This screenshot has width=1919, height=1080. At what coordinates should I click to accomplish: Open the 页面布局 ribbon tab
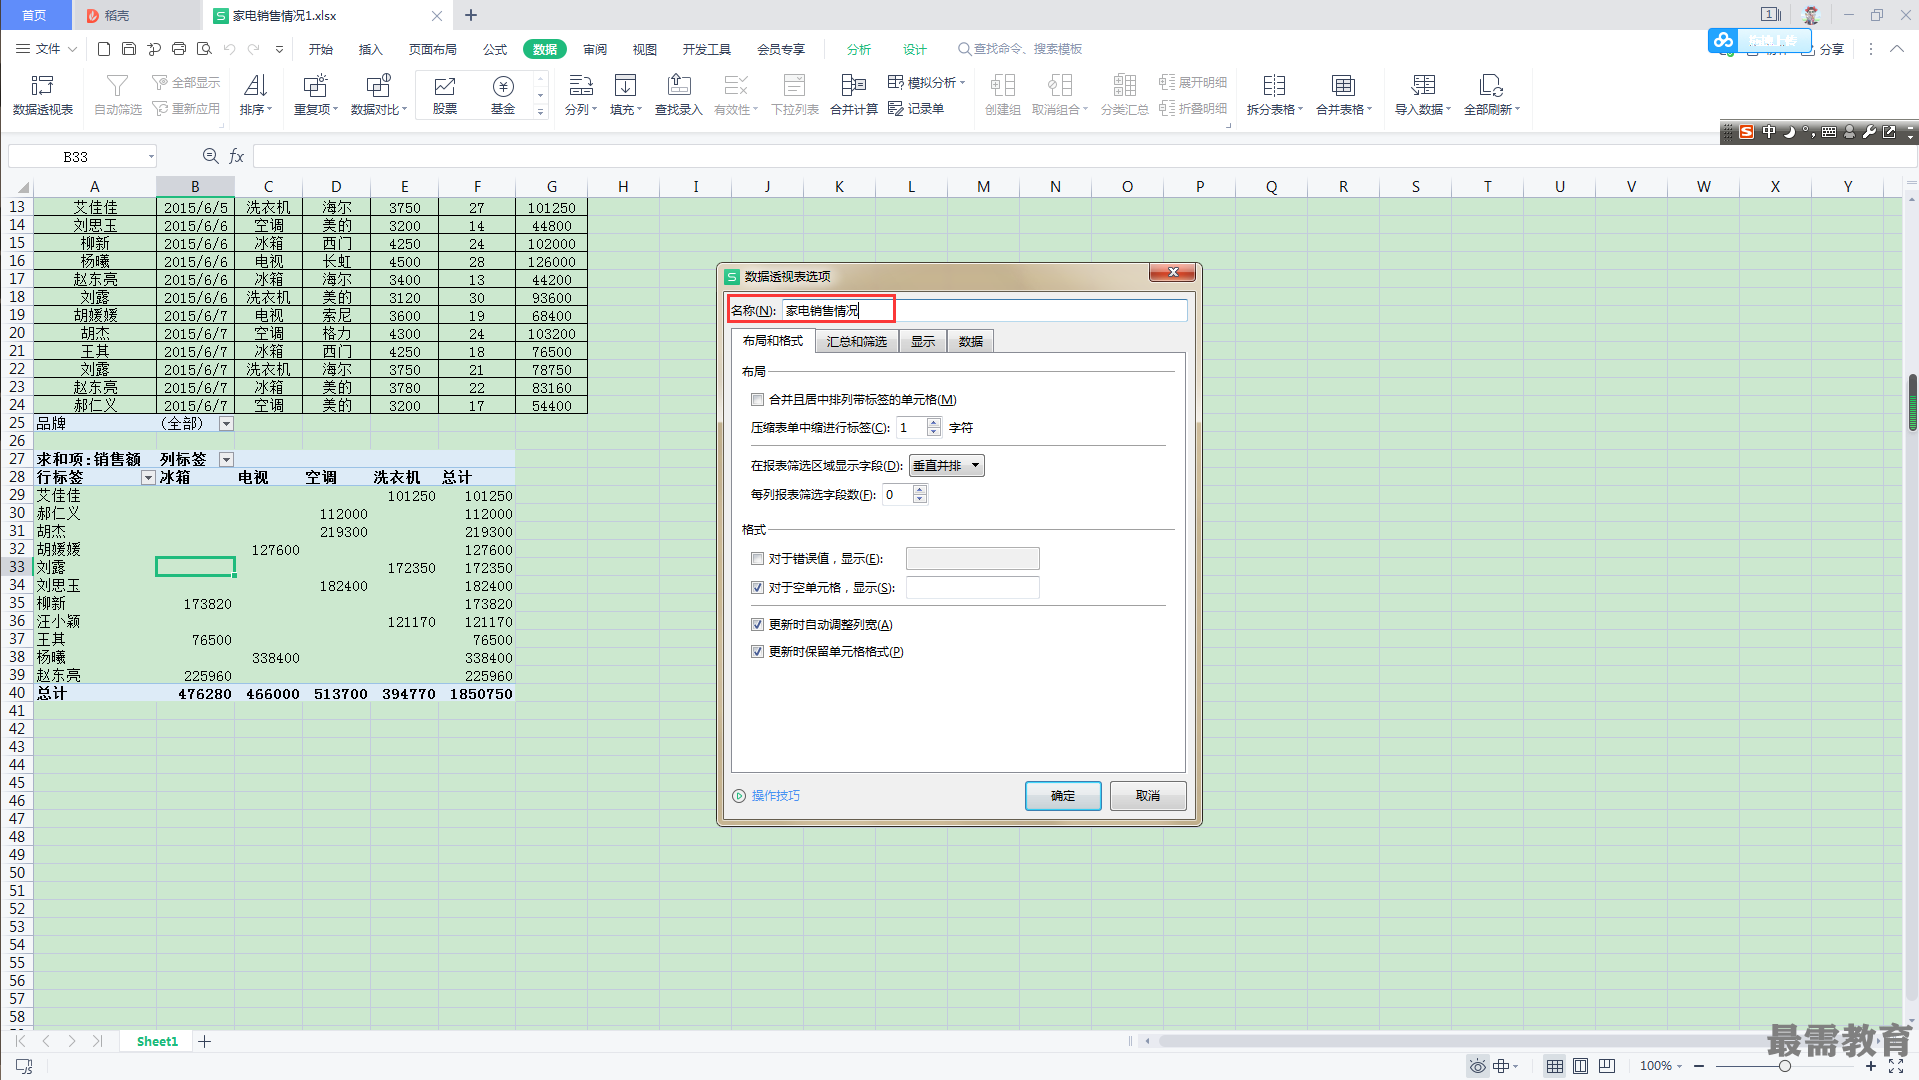pyautogui.click(x=433, y=49)
